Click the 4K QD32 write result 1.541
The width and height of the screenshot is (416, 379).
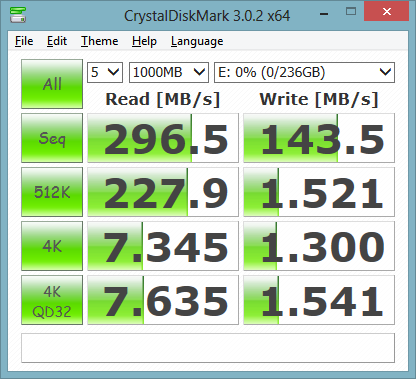coord(319,300)
